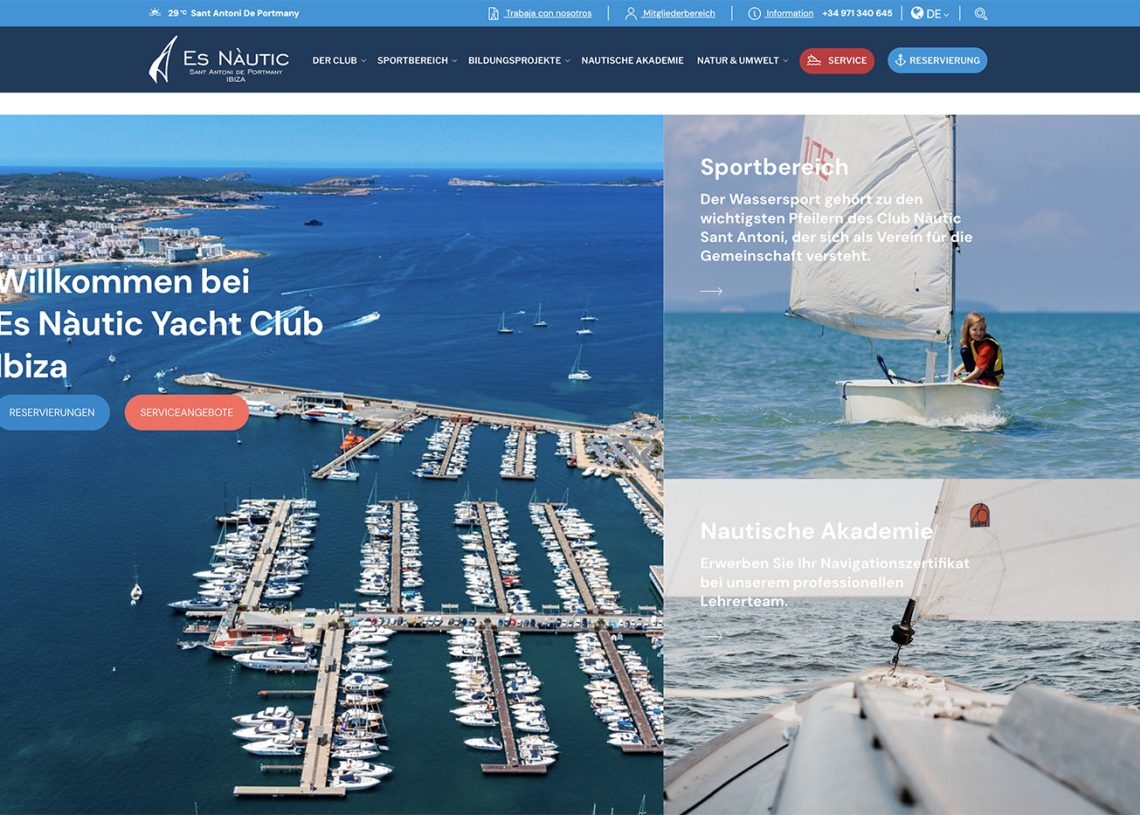Click the blue Reservierung anchor button
The image size is (1140, 815).
point(937,60)
